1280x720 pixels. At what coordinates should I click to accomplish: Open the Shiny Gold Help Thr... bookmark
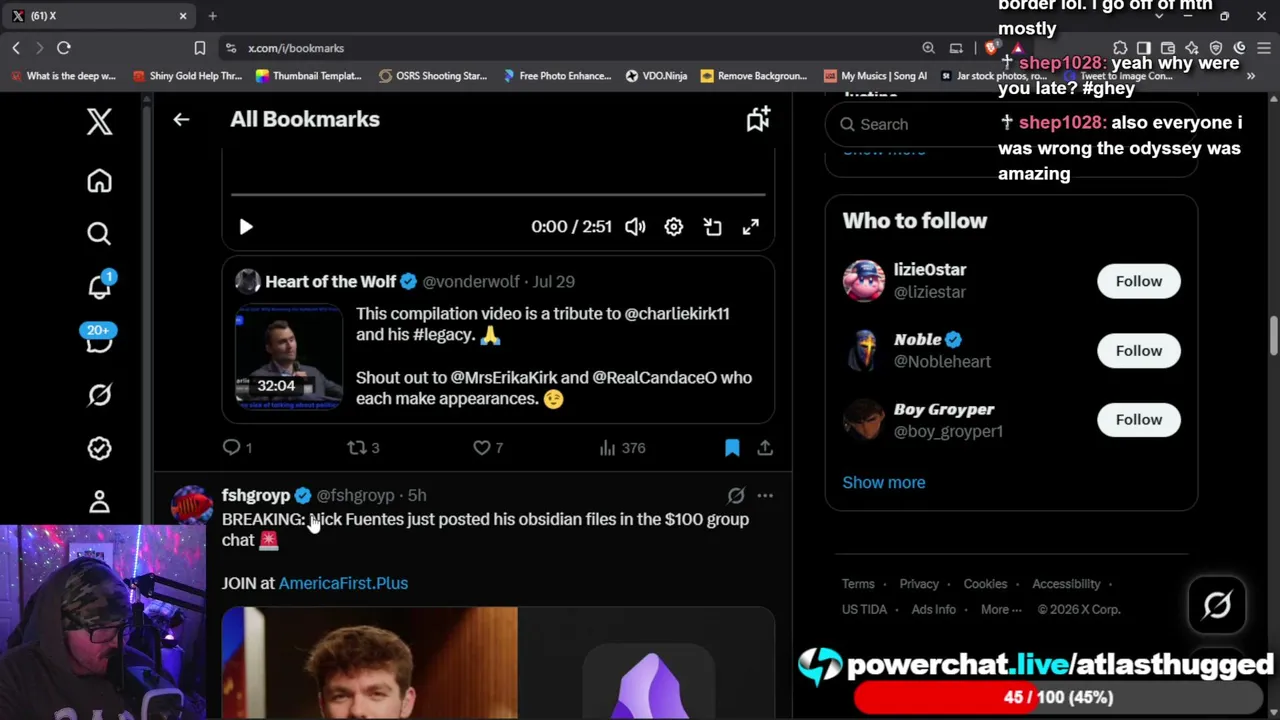[x=187, y=76]
